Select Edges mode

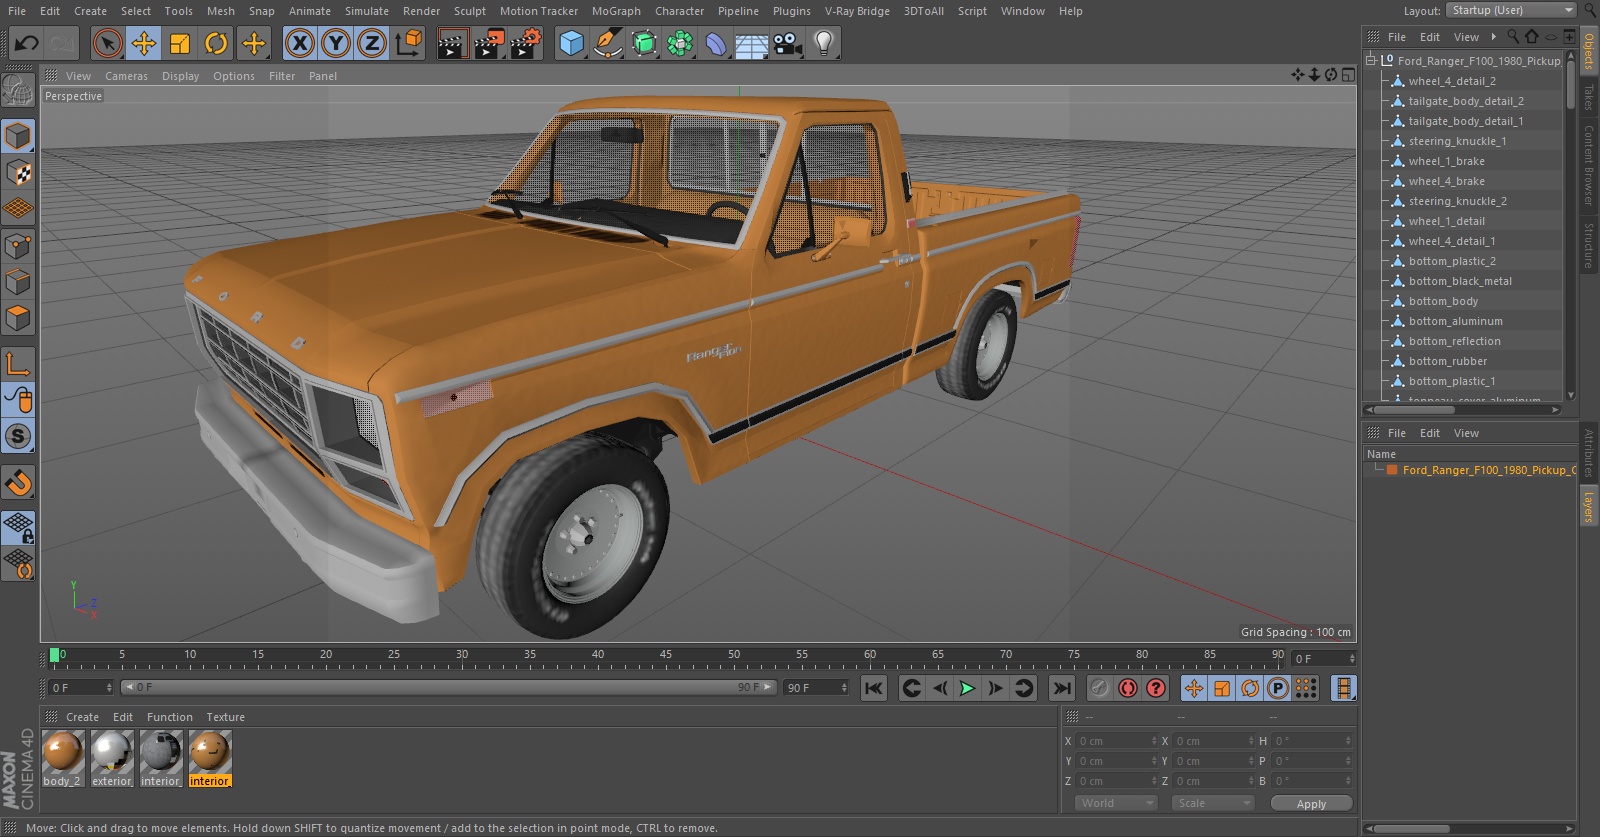pos(19,282)
